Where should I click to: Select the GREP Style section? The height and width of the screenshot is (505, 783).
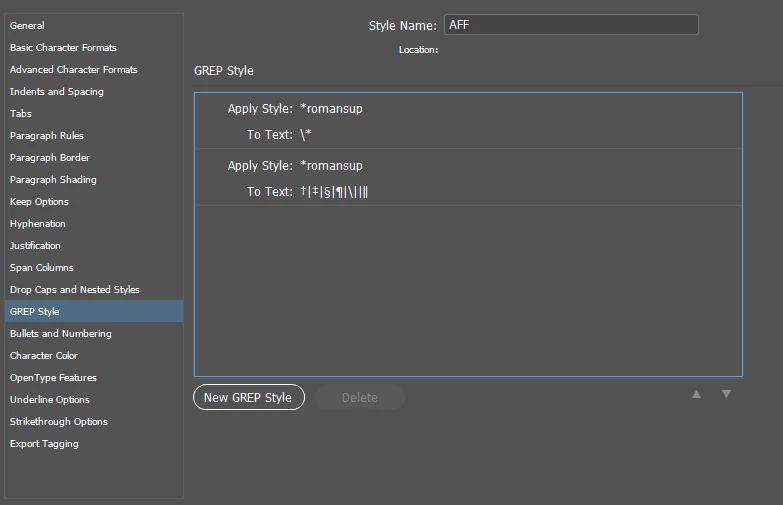point(94,311)
